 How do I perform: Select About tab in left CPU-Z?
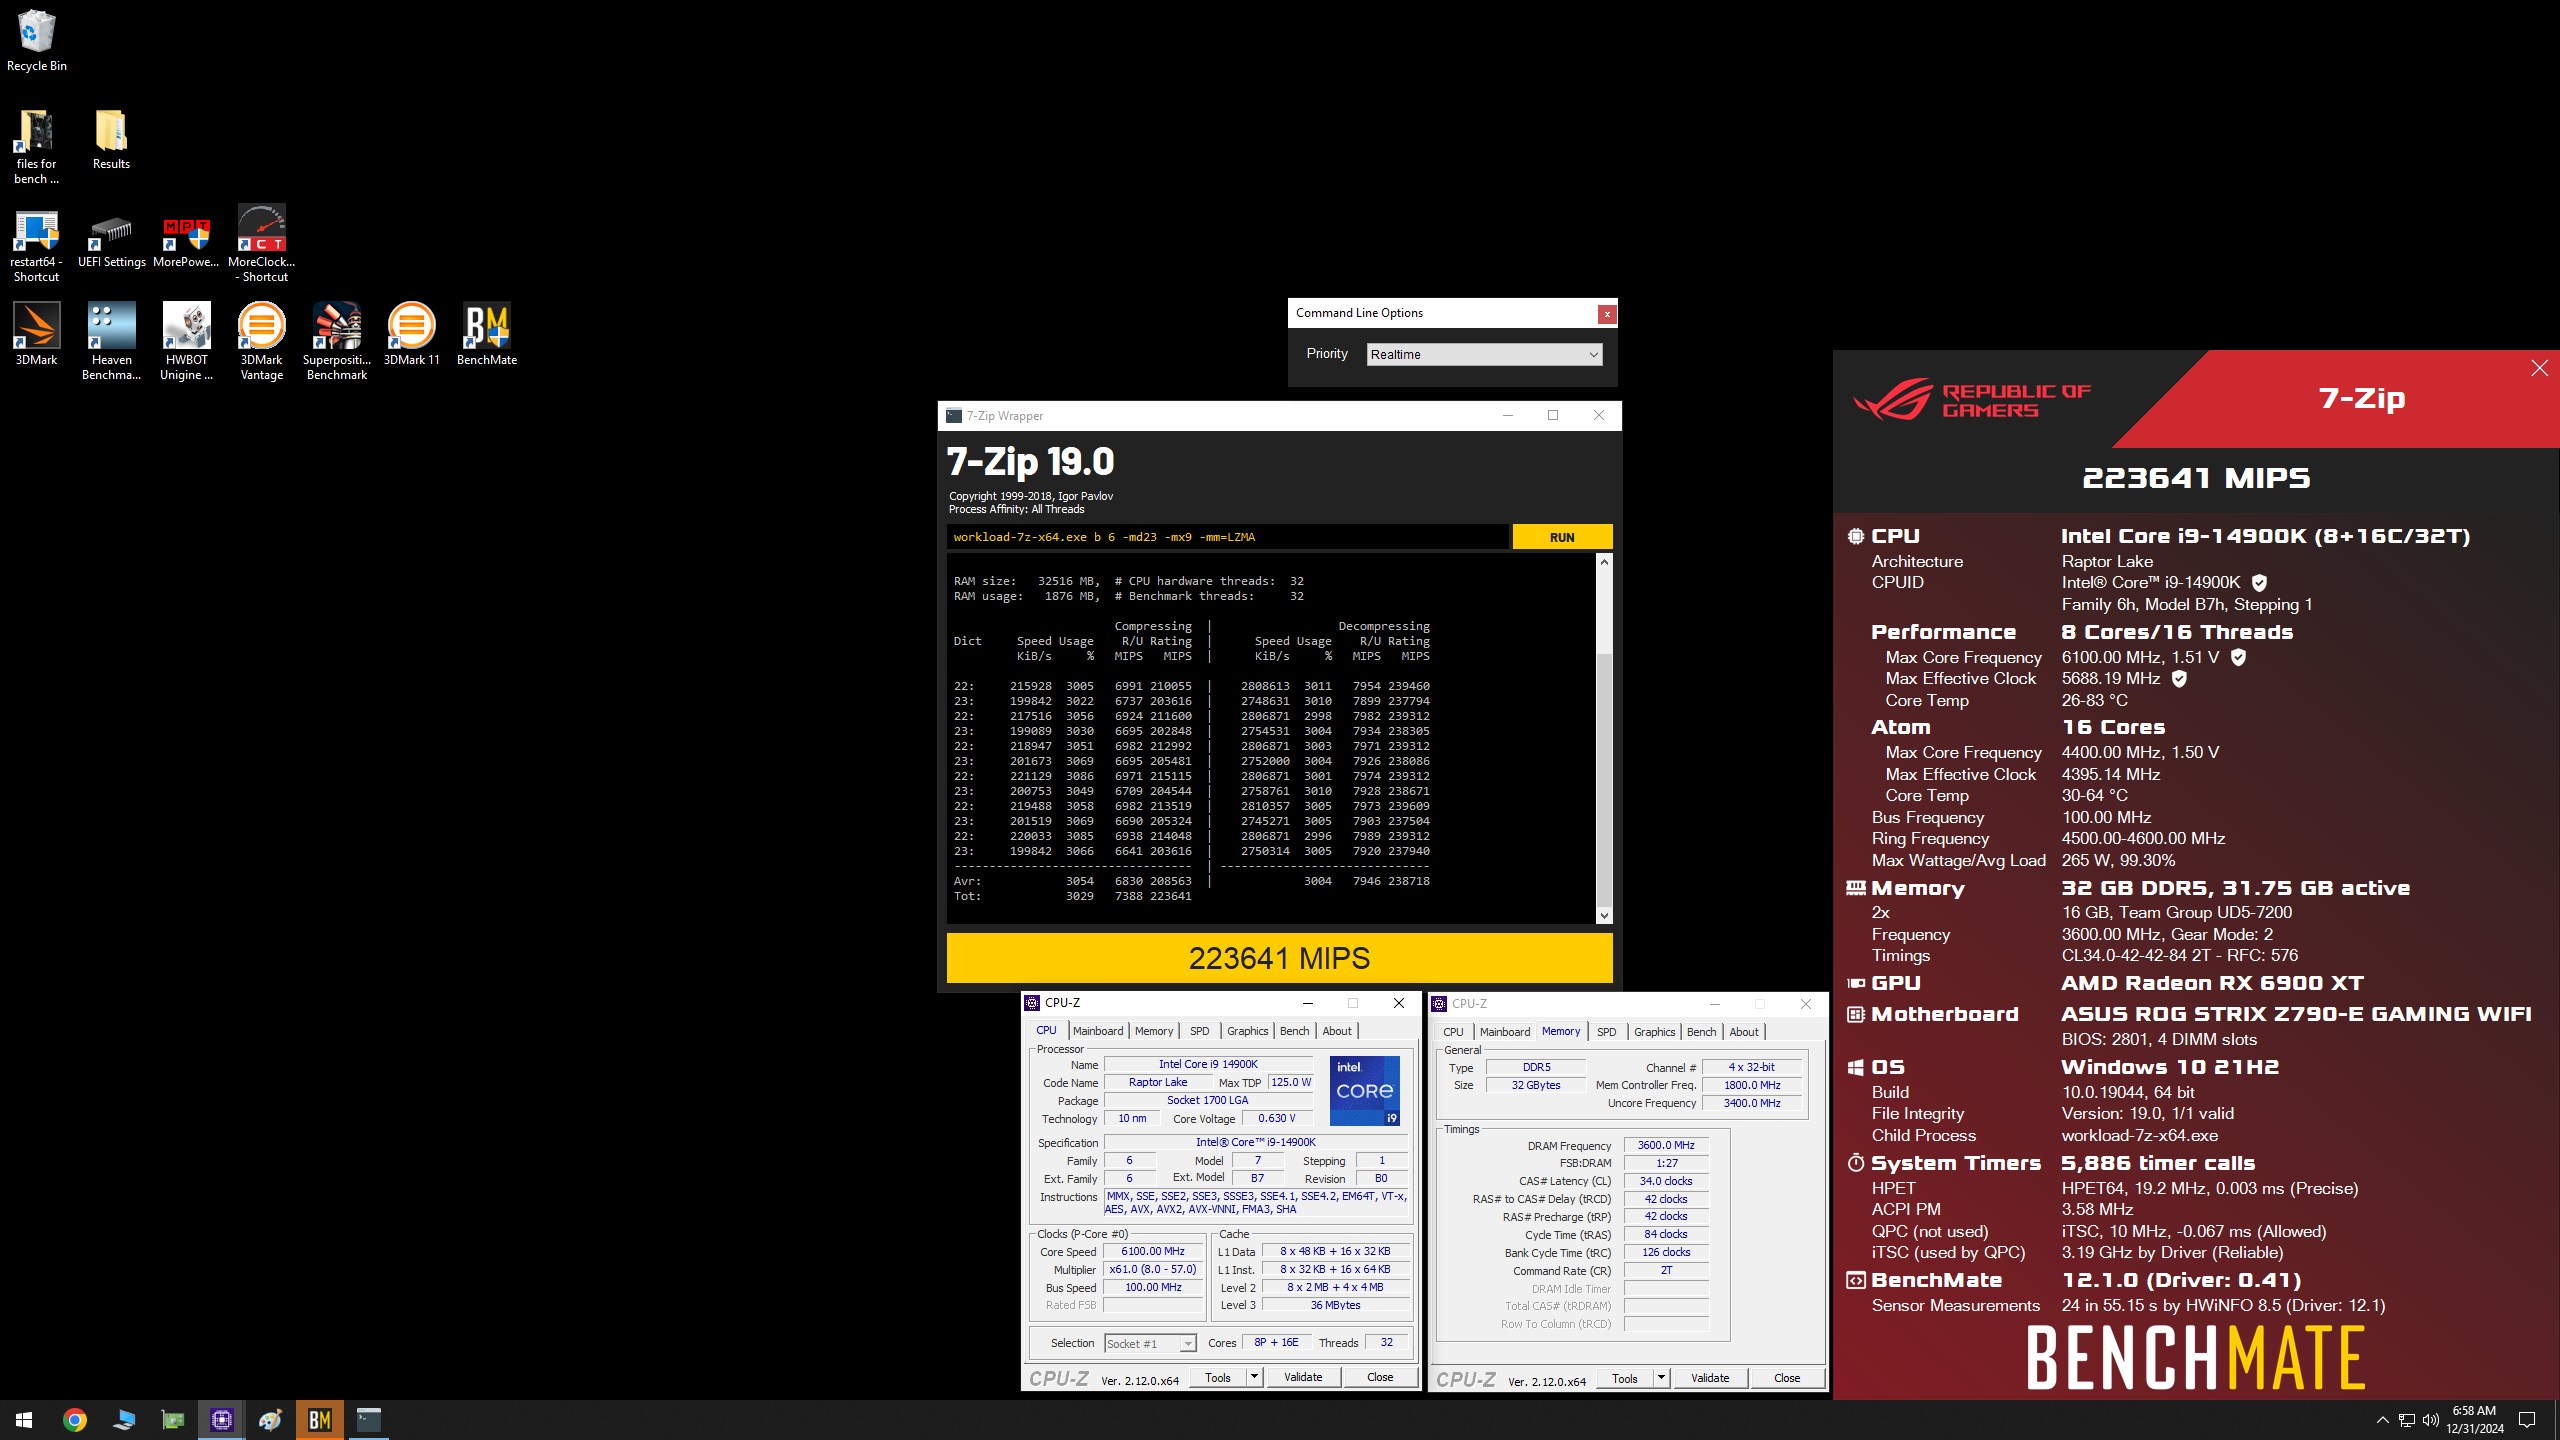(x=1337, y=1031)
